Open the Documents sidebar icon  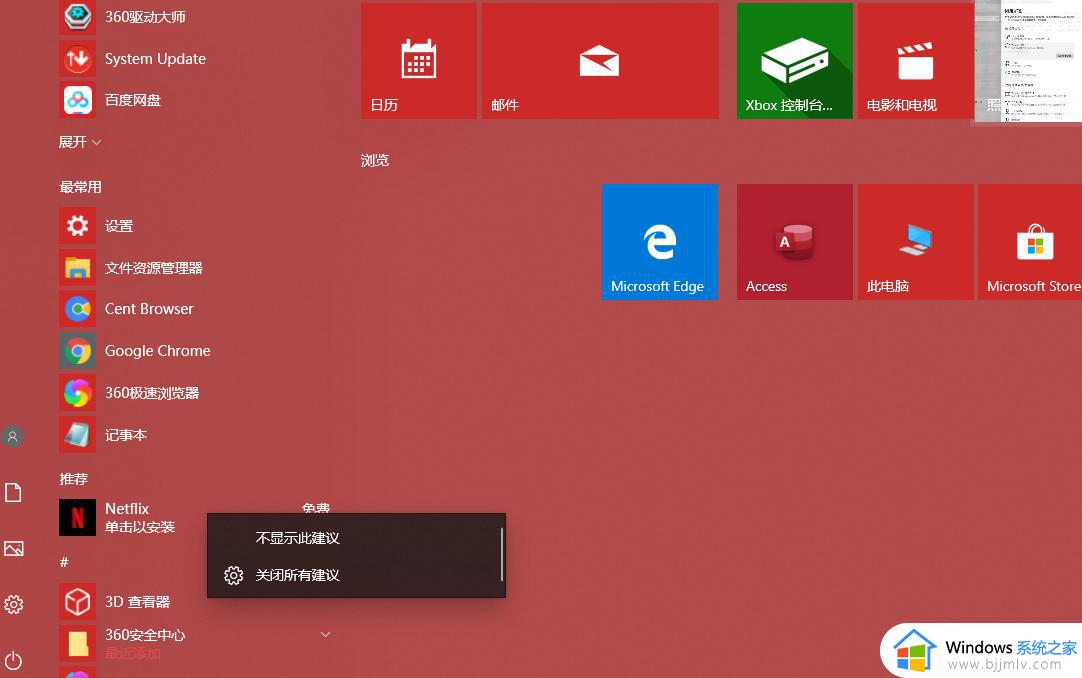point(13,492)
